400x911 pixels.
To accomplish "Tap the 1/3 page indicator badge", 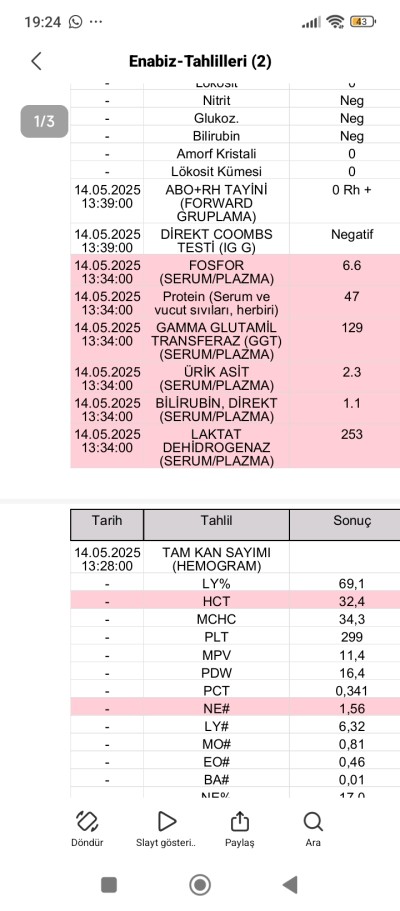I will [44, 121].
